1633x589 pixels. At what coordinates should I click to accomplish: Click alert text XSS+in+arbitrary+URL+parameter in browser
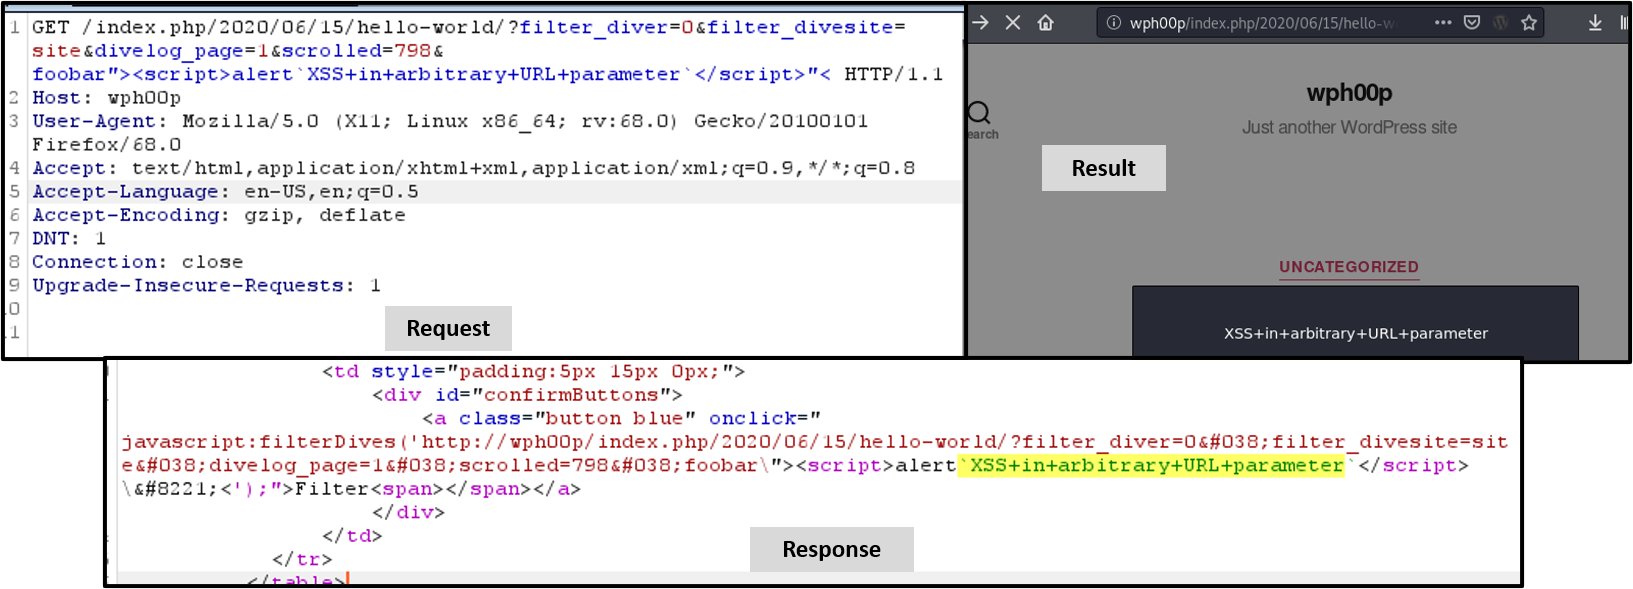tap(1356, 334)
